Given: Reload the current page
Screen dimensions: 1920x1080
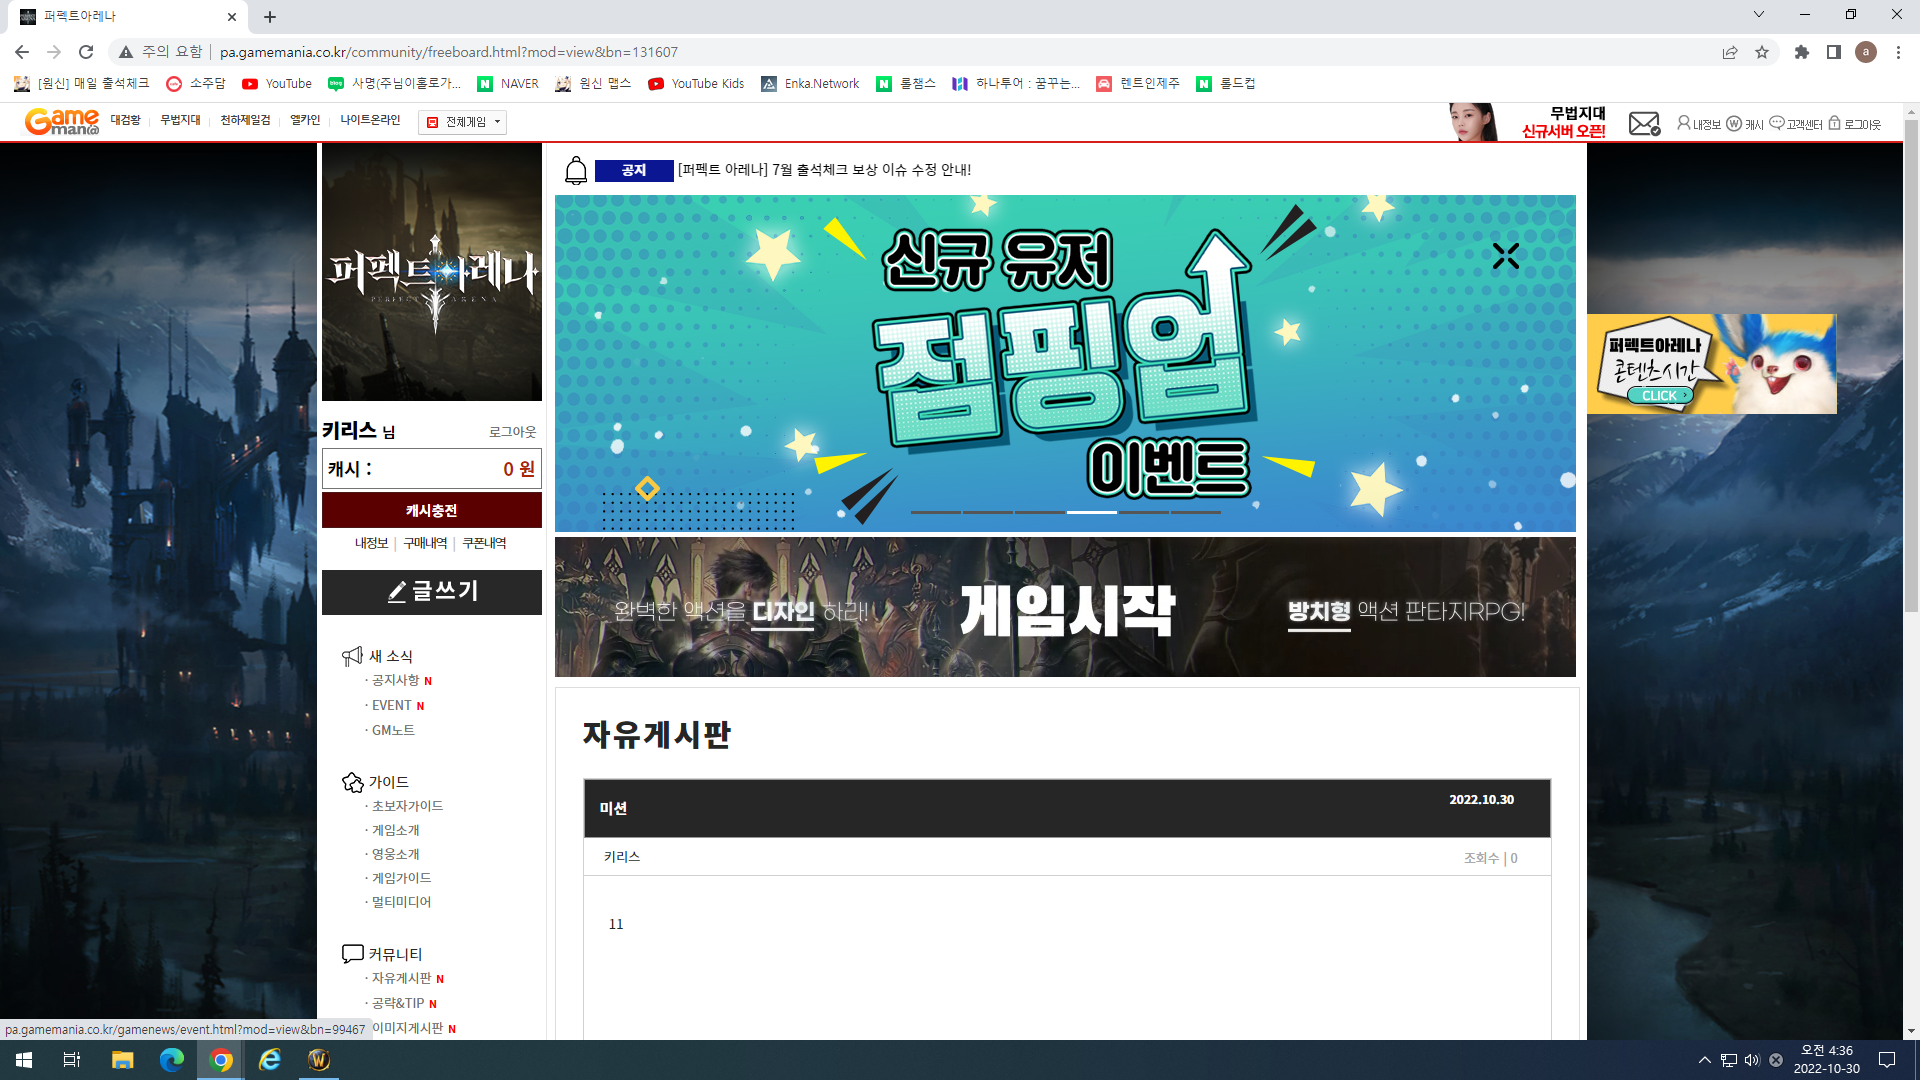Looking at the screenshot, I should (x=86, y=52).
